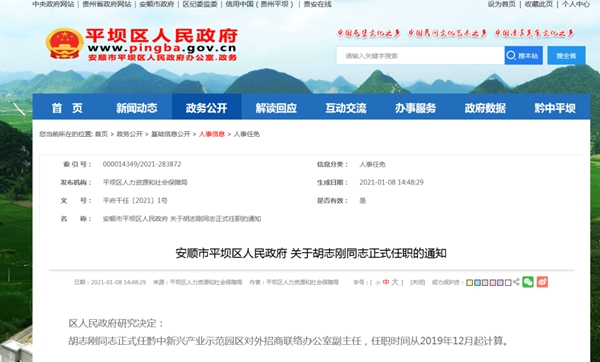
Task: Open the 政务公开 navigation tab
Action: pyautogui.click(x=207, y=108)
